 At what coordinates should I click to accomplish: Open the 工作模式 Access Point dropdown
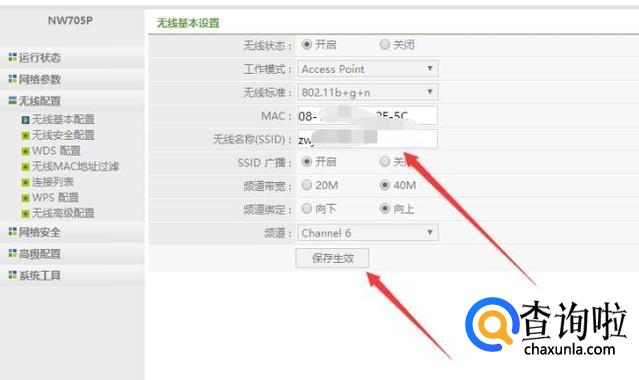pyautogui.click(x=368, y=69)
